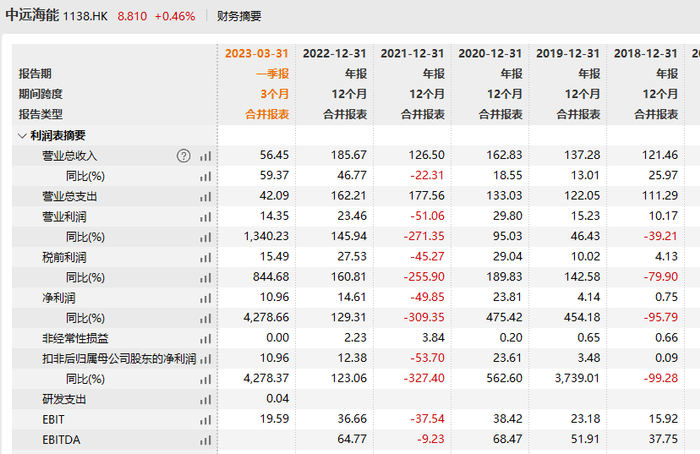This screenshot has height=454, width=700.
Task: Click the help question mark beside 营业总收入
Action: (x=183, y=156)
